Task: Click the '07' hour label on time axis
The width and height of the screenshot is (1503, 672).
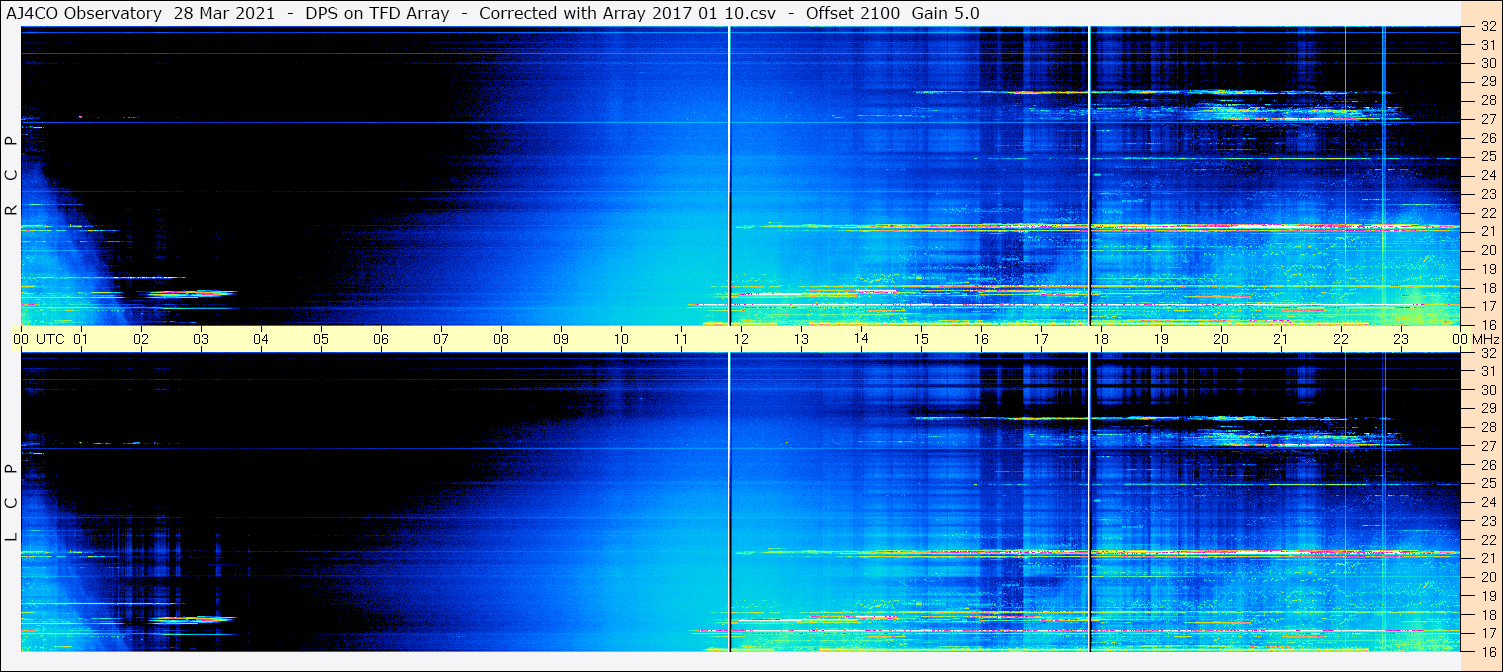Action: tap(441, 339)
